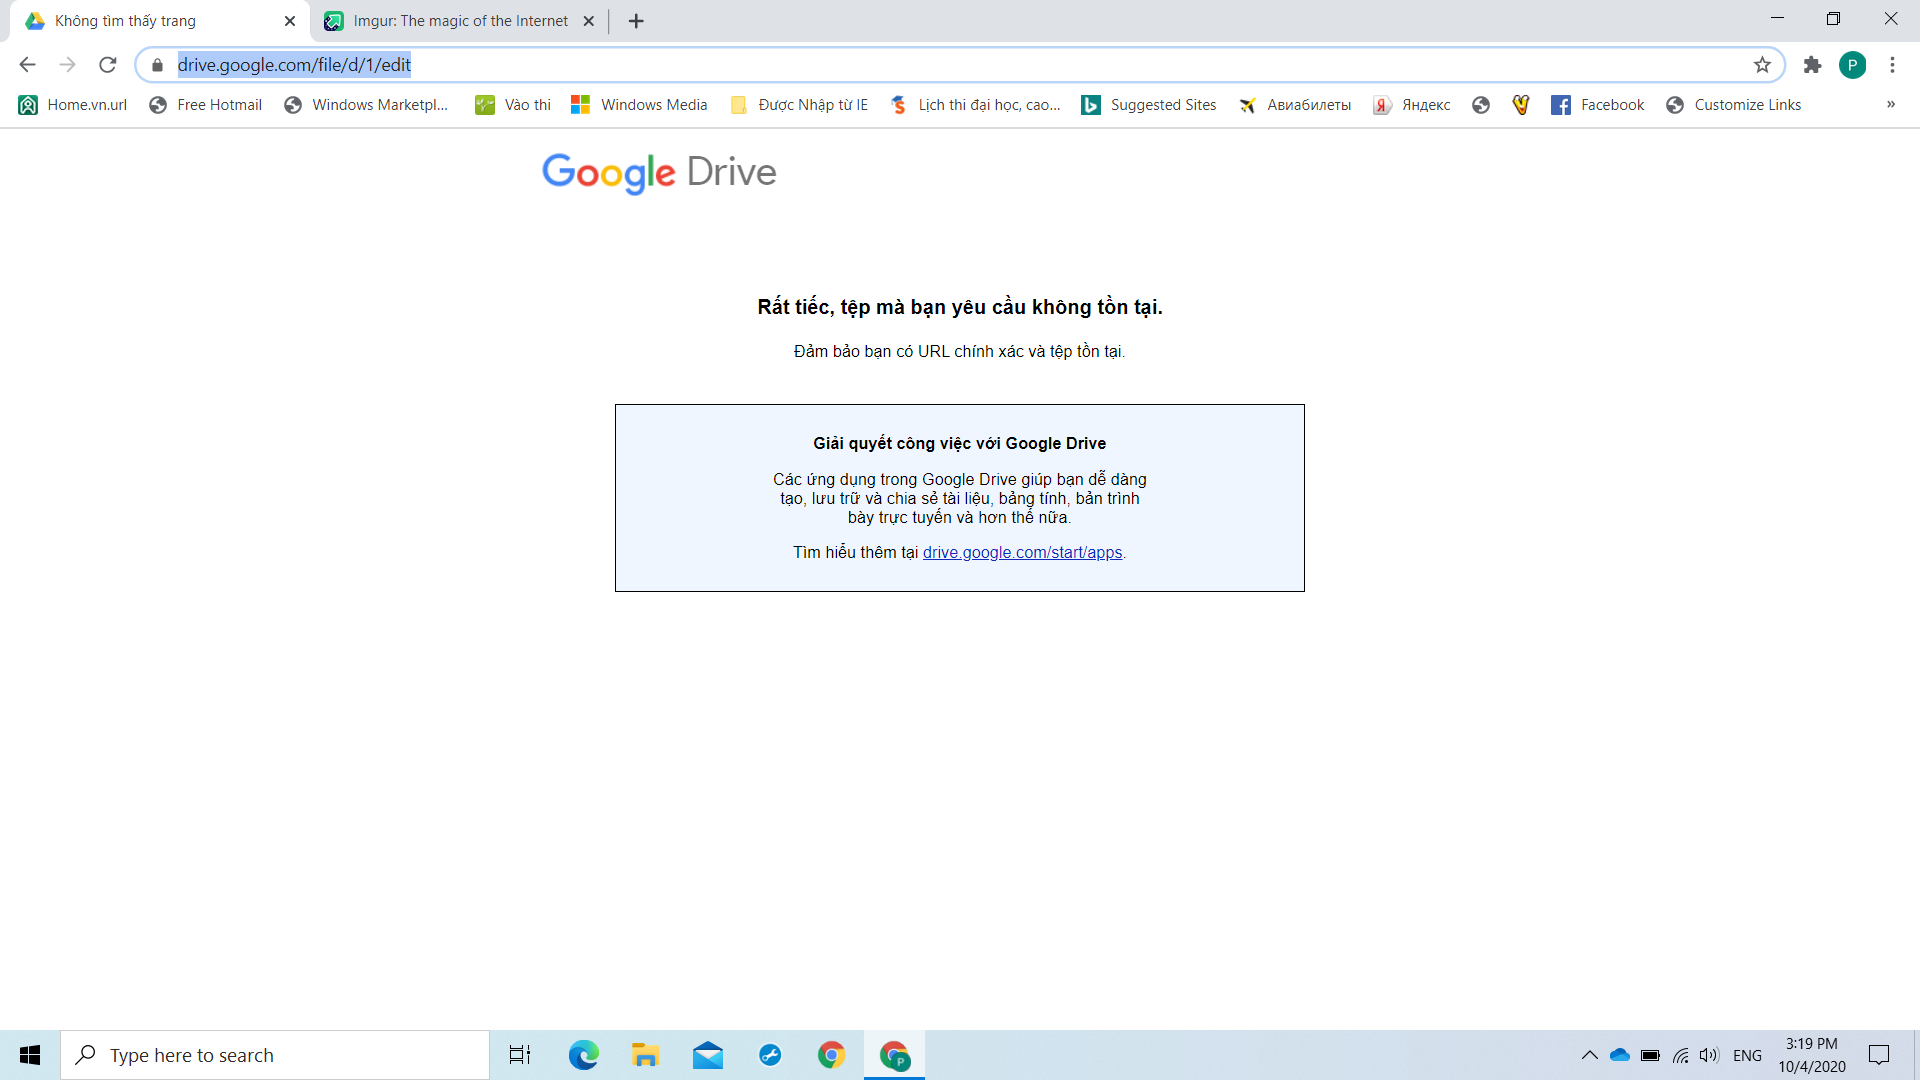Open the Mail app in taskbar
Screen dimensions: 1920x1080
click(x=708, y=1055)
